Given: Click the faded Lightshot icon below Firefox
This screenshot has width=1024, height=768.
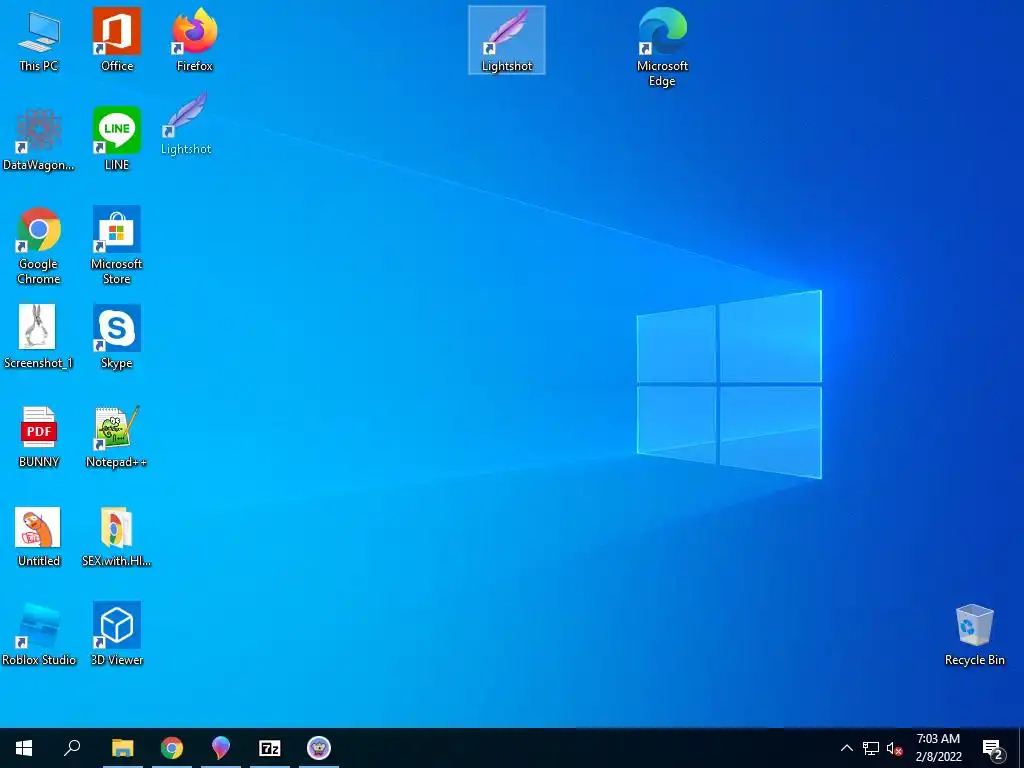Looking at the screenshot, I should pos(186,123).
